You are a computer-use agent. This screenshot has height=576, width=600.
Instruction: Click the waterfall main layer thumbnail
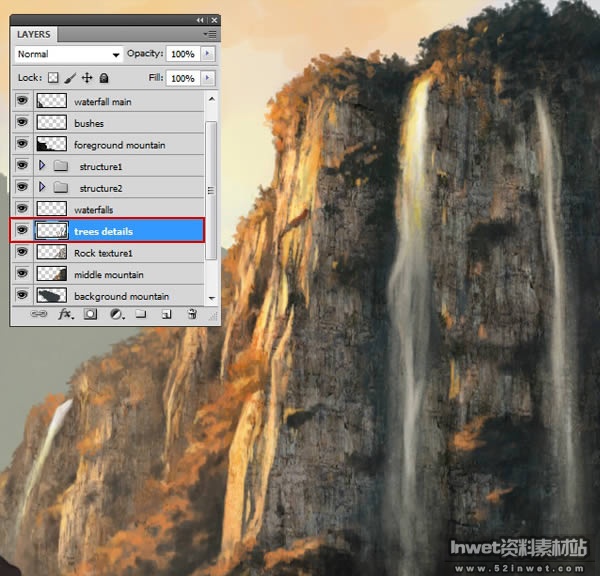(x=52, y=101)
